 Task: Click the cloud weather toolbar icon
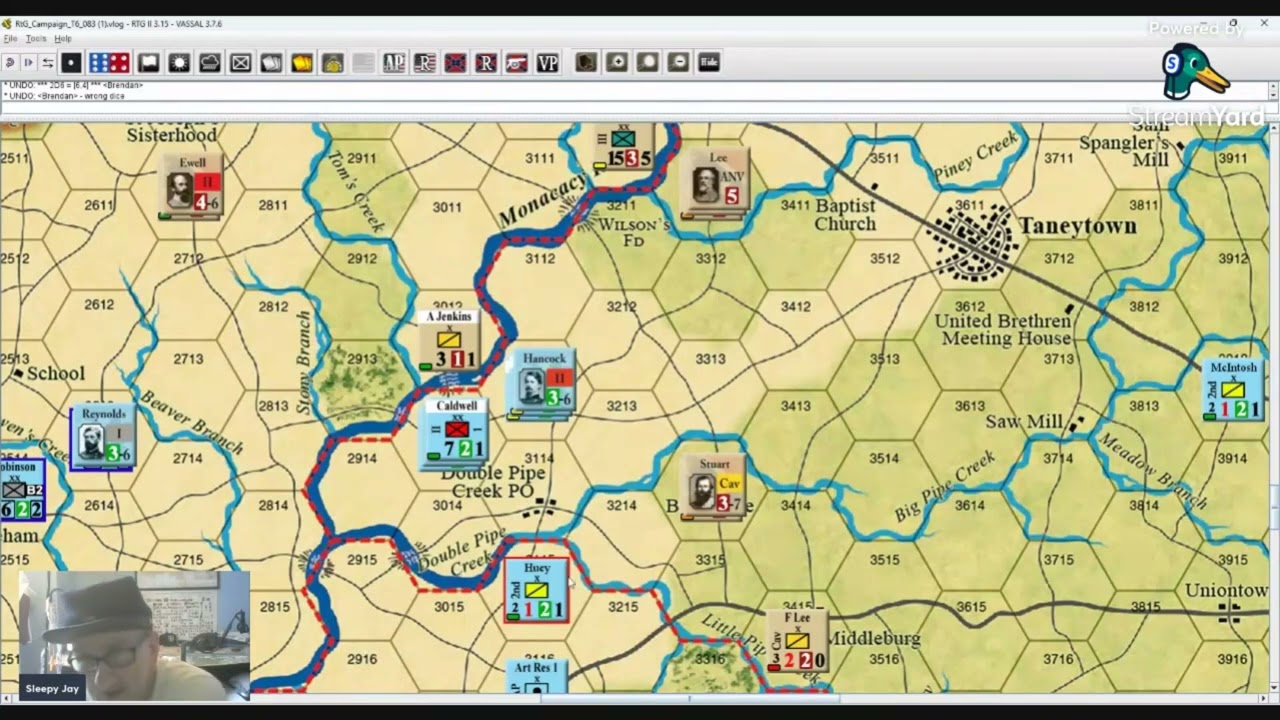coord(210,63)
